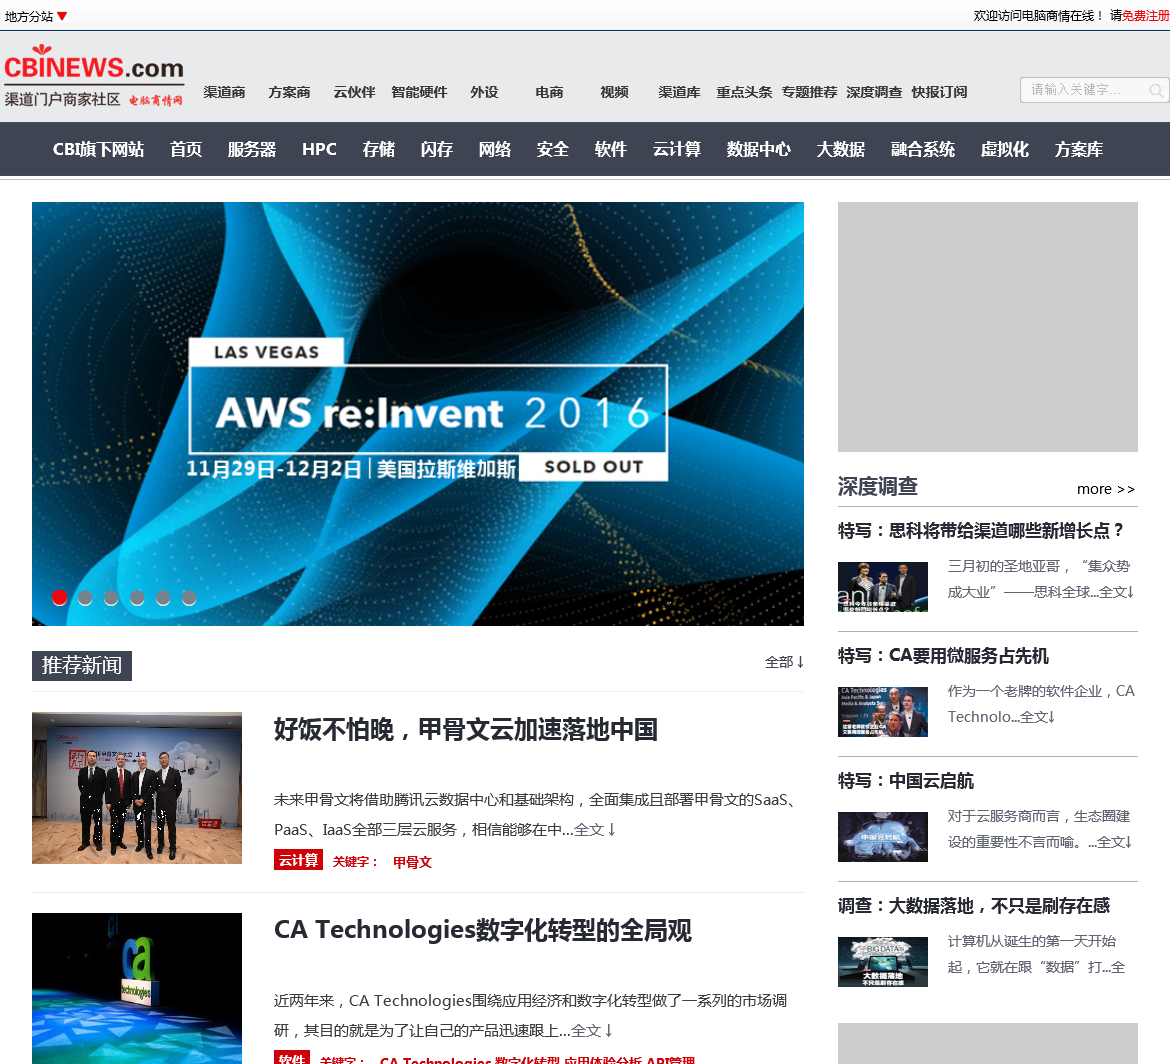
Task: Select 安全 channel
Action: coord(552,149)
